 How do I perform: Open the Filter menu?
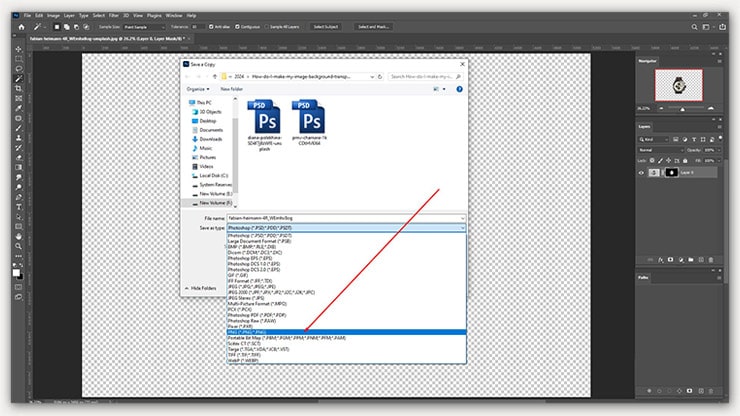click(x=115, y=16)
